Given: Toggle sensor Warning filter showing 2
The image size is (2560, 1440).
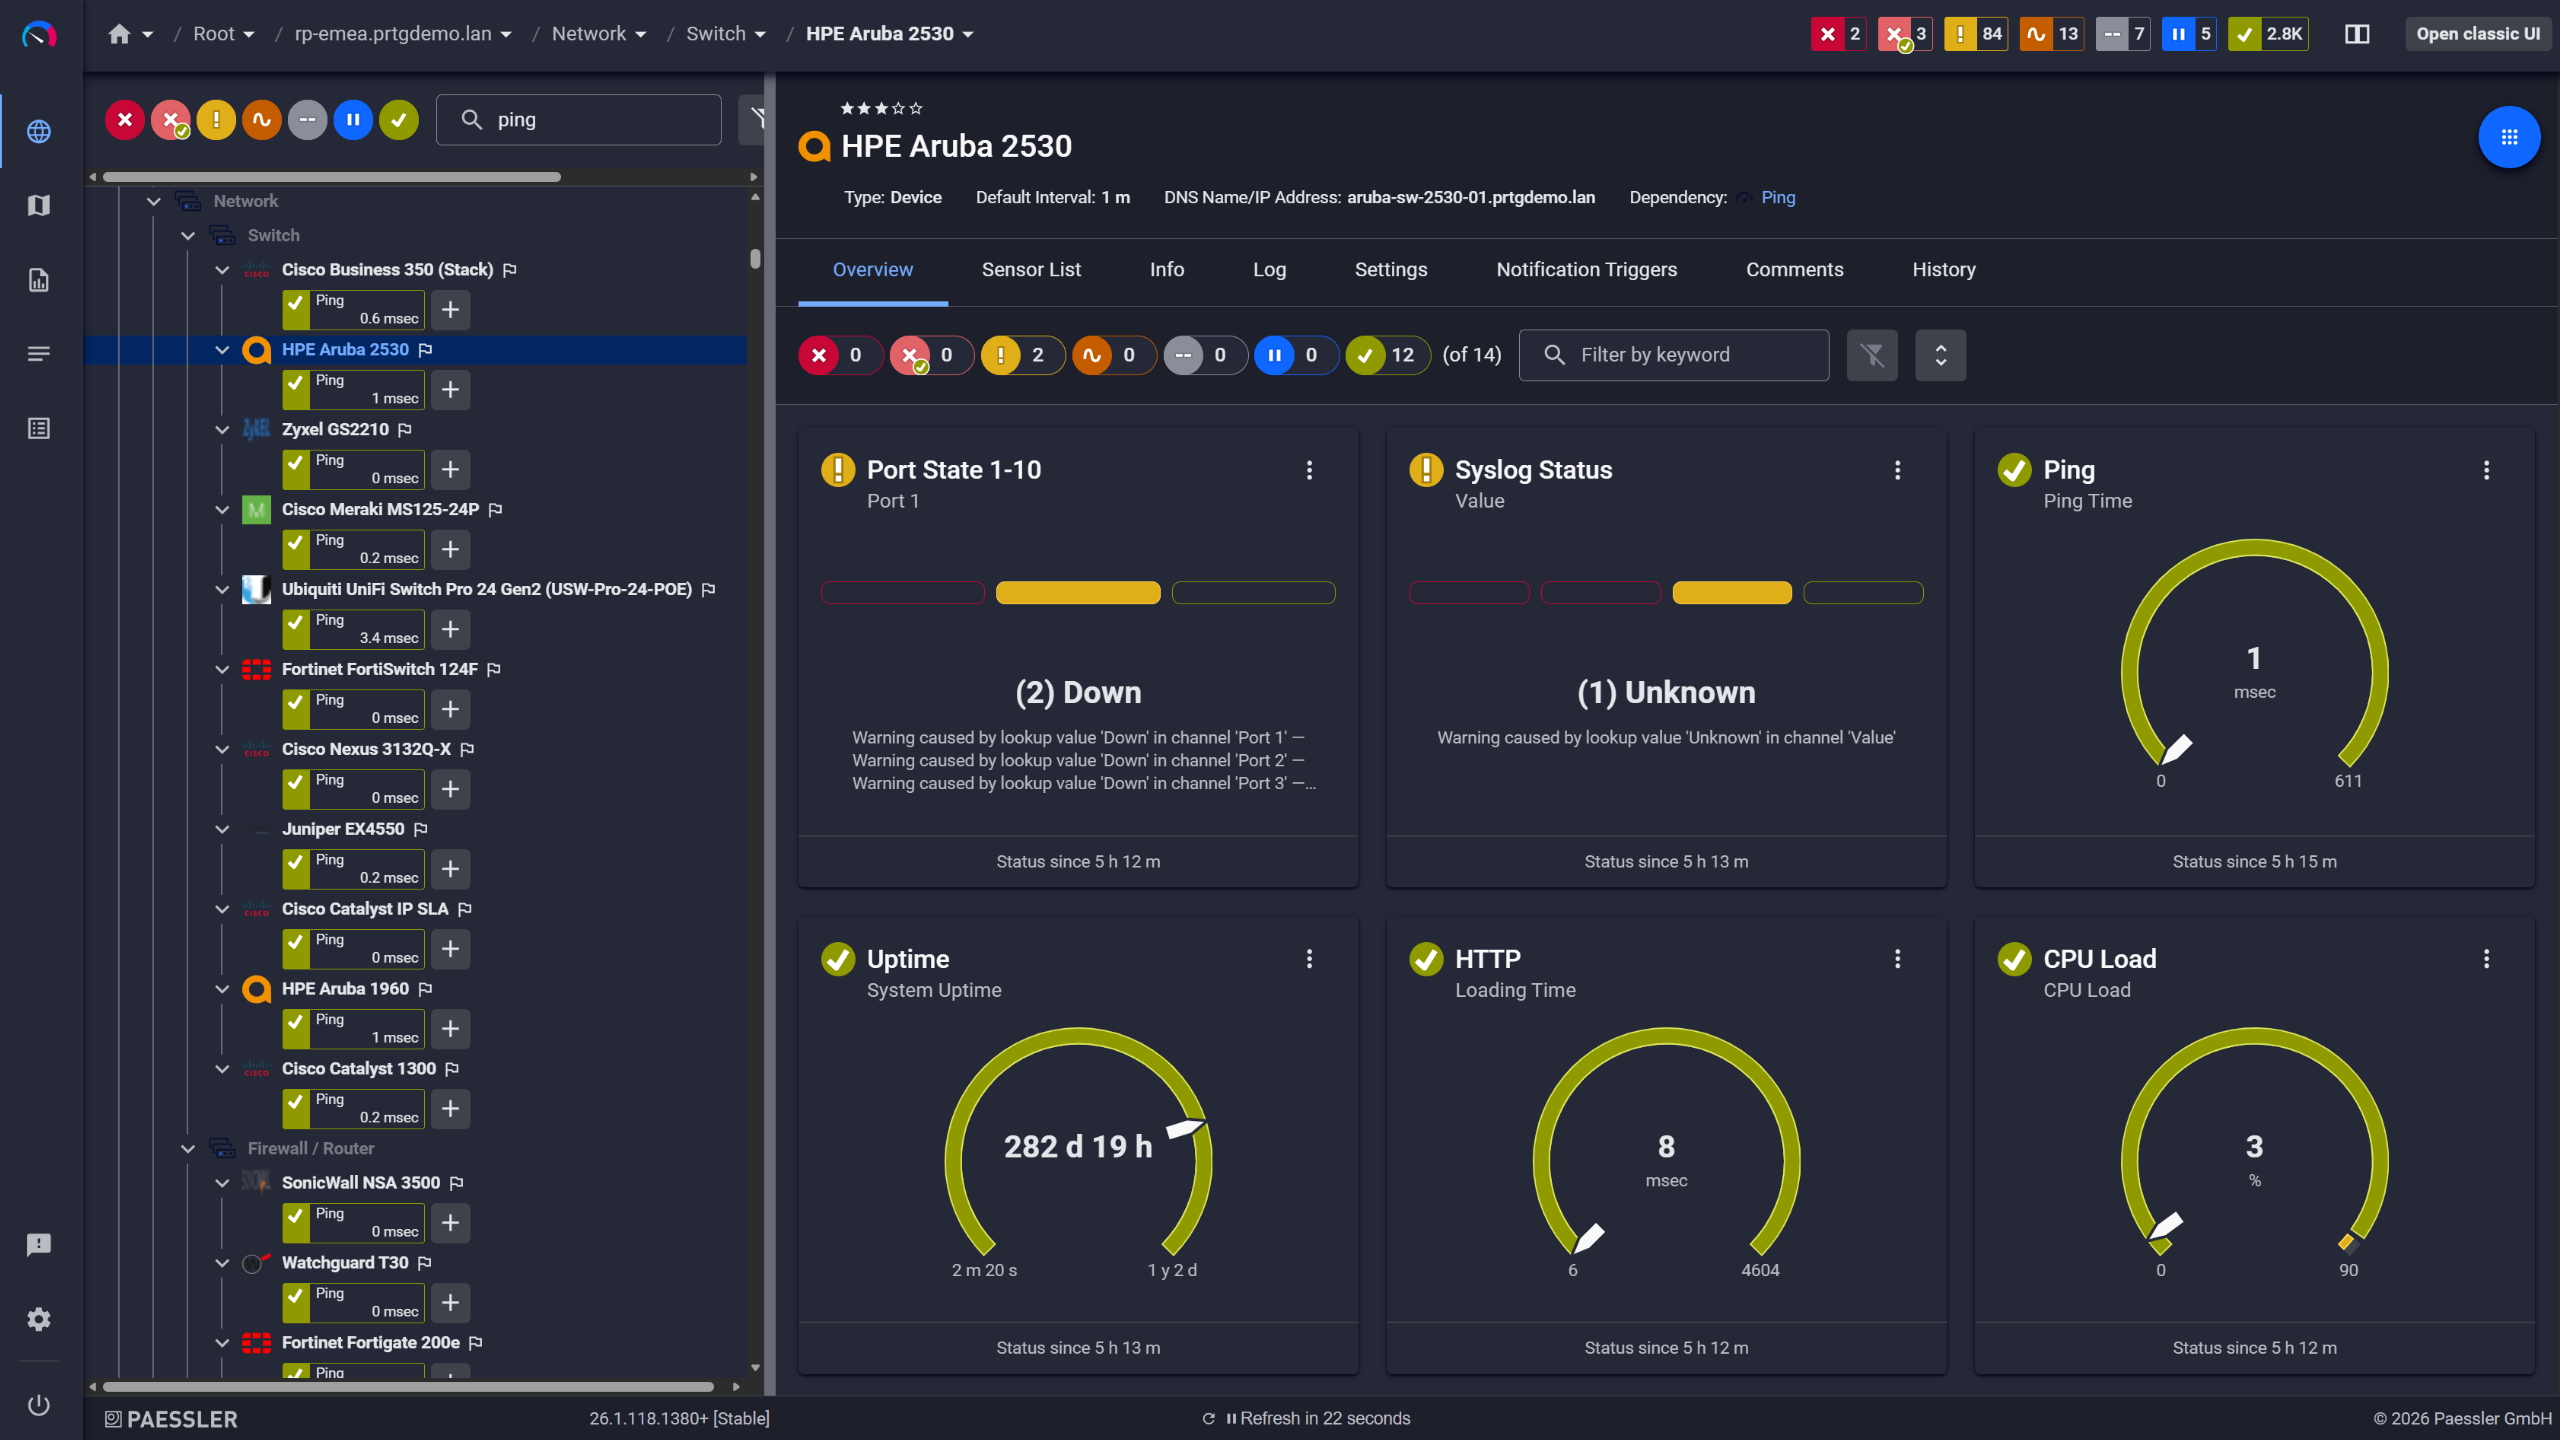Looking at the screenshot, I should pos(1022,355).
